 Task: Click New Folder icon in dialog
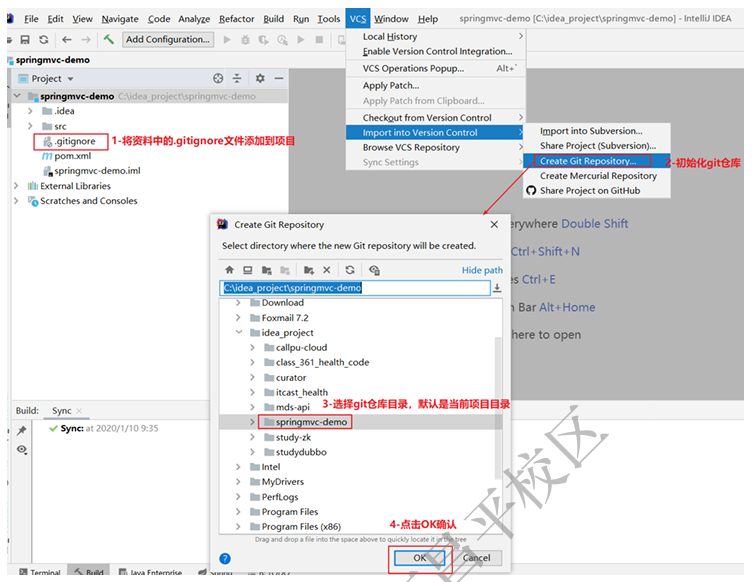click(309, 270)
